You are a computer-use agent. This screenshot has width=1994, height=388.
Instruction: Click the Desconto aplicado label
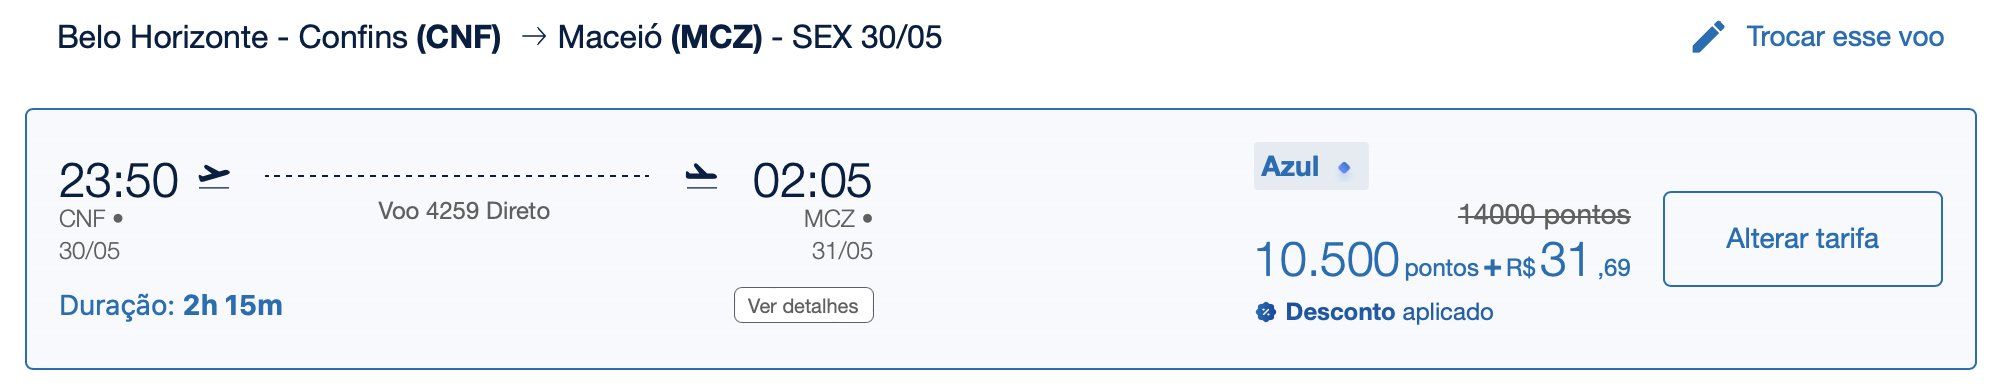coord(1389,312)
